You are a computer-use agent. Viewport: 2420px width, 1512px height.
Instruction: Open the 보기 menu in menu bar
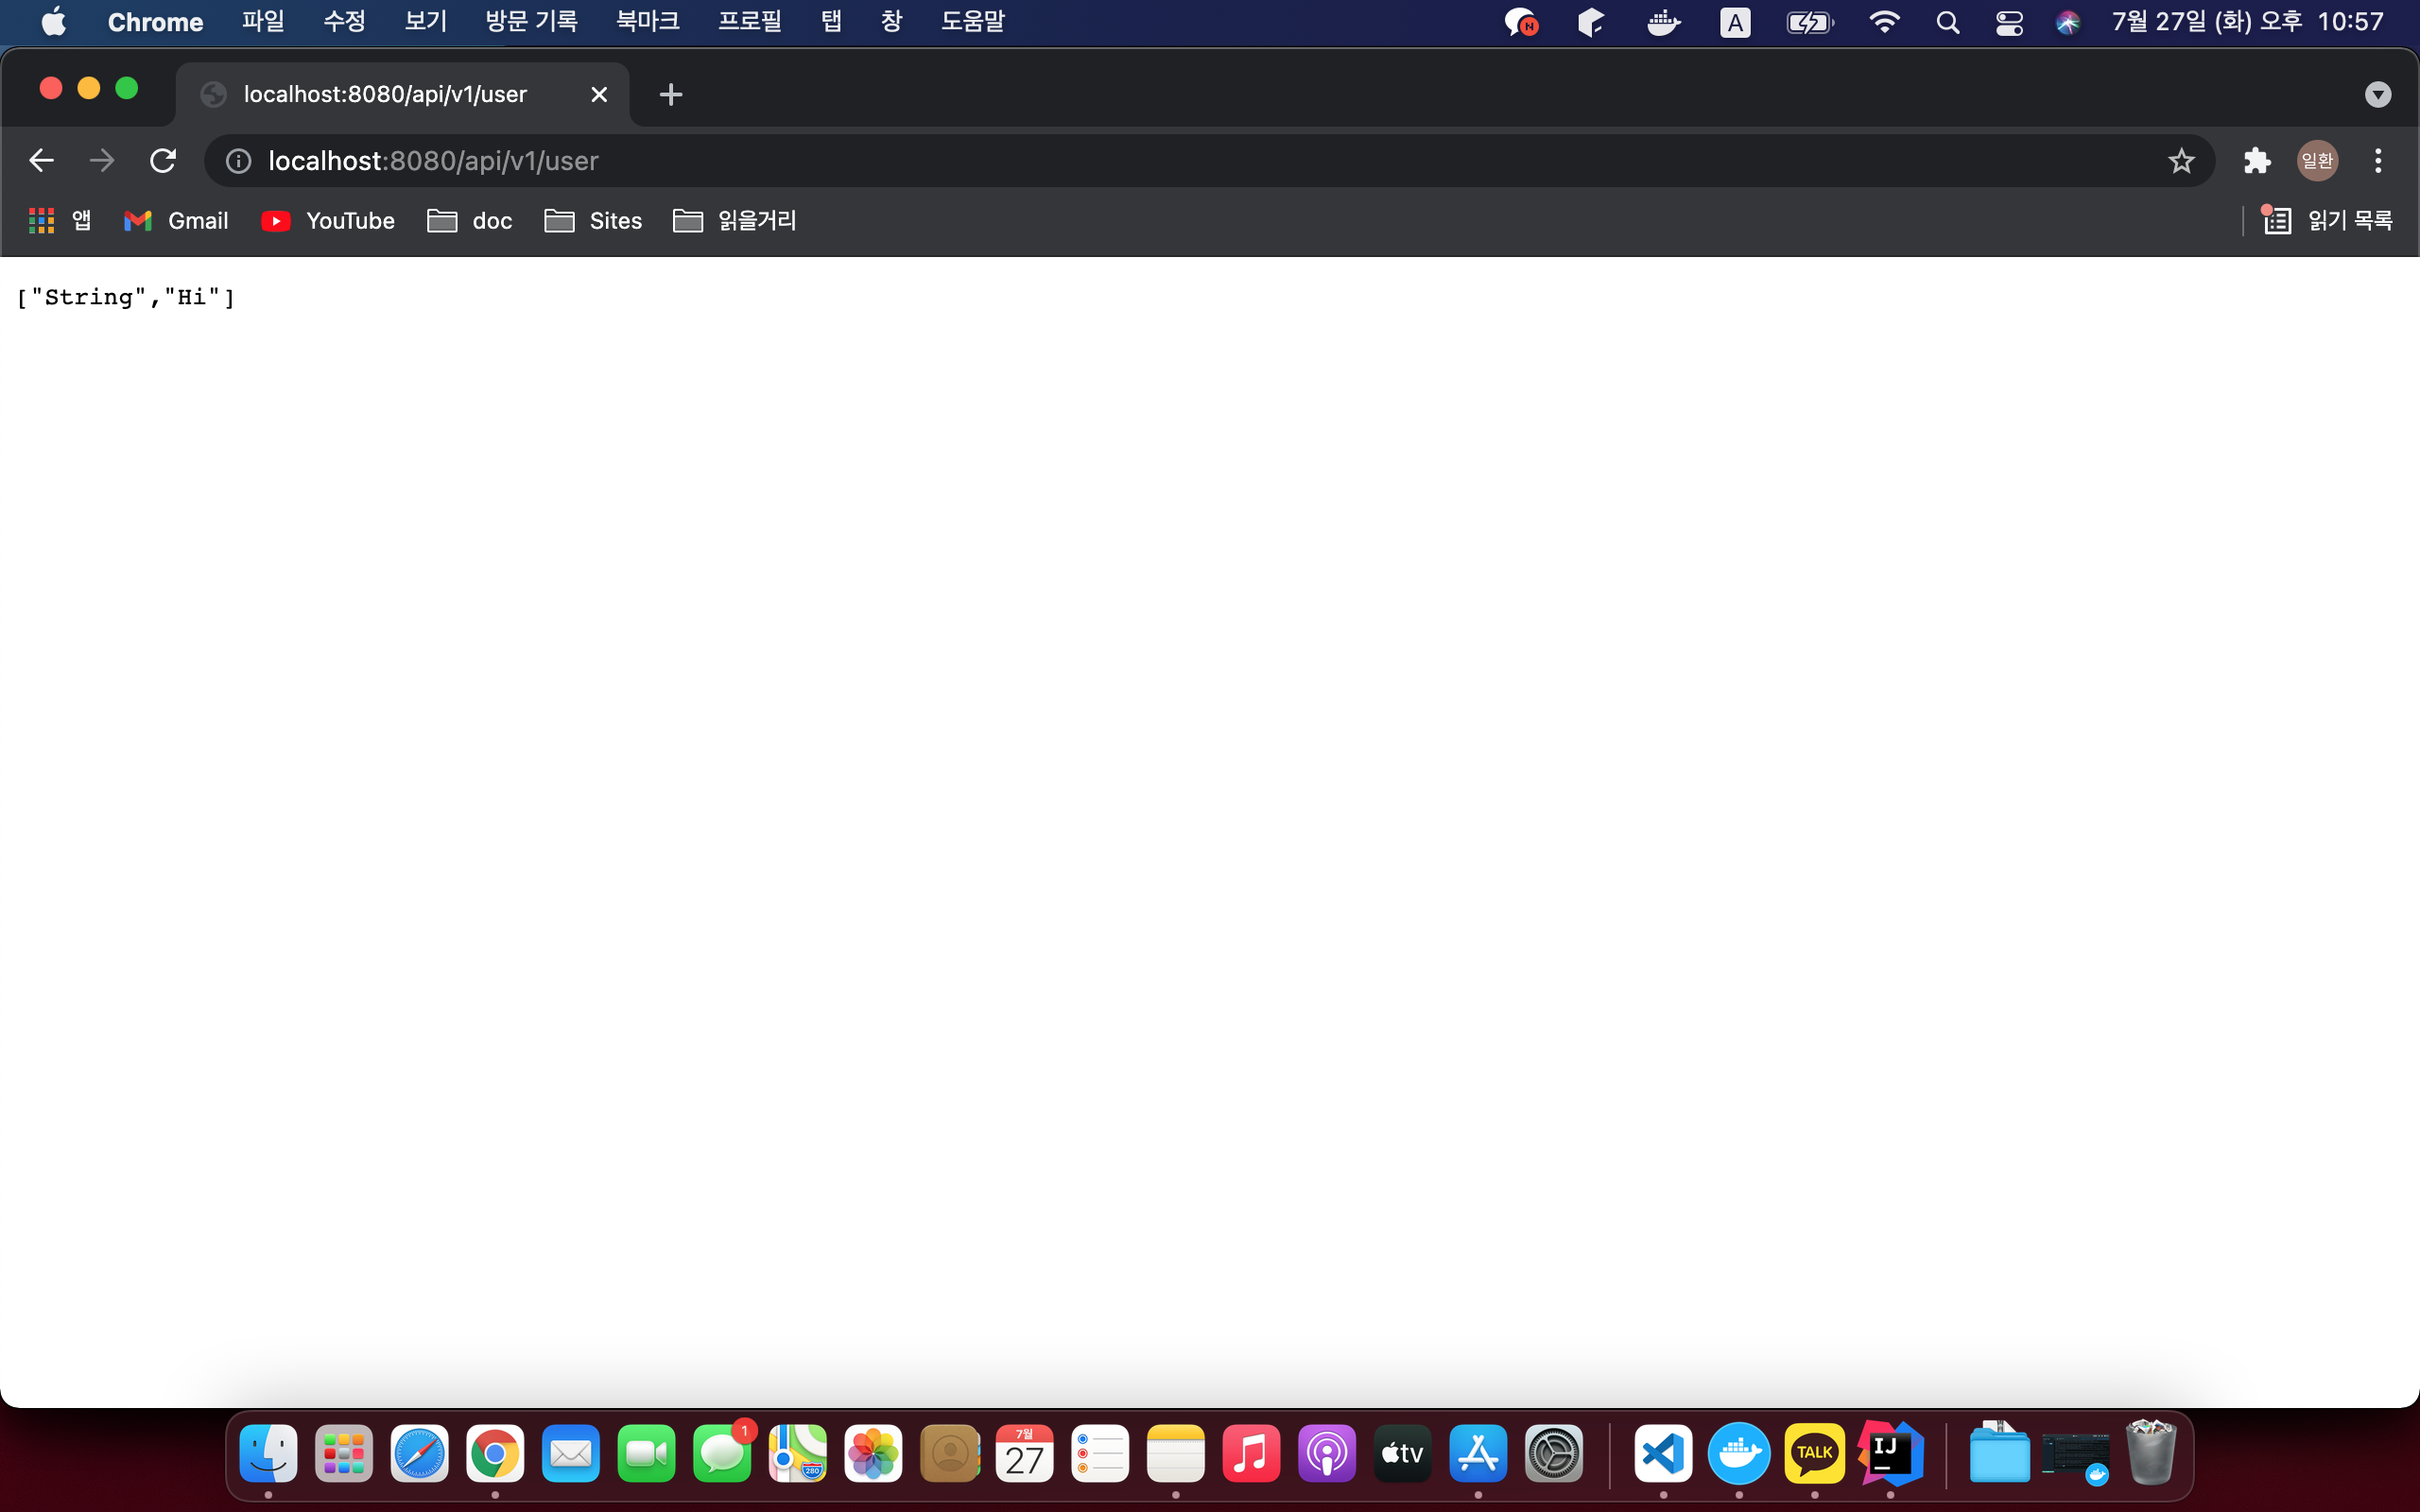pos(425,21)
